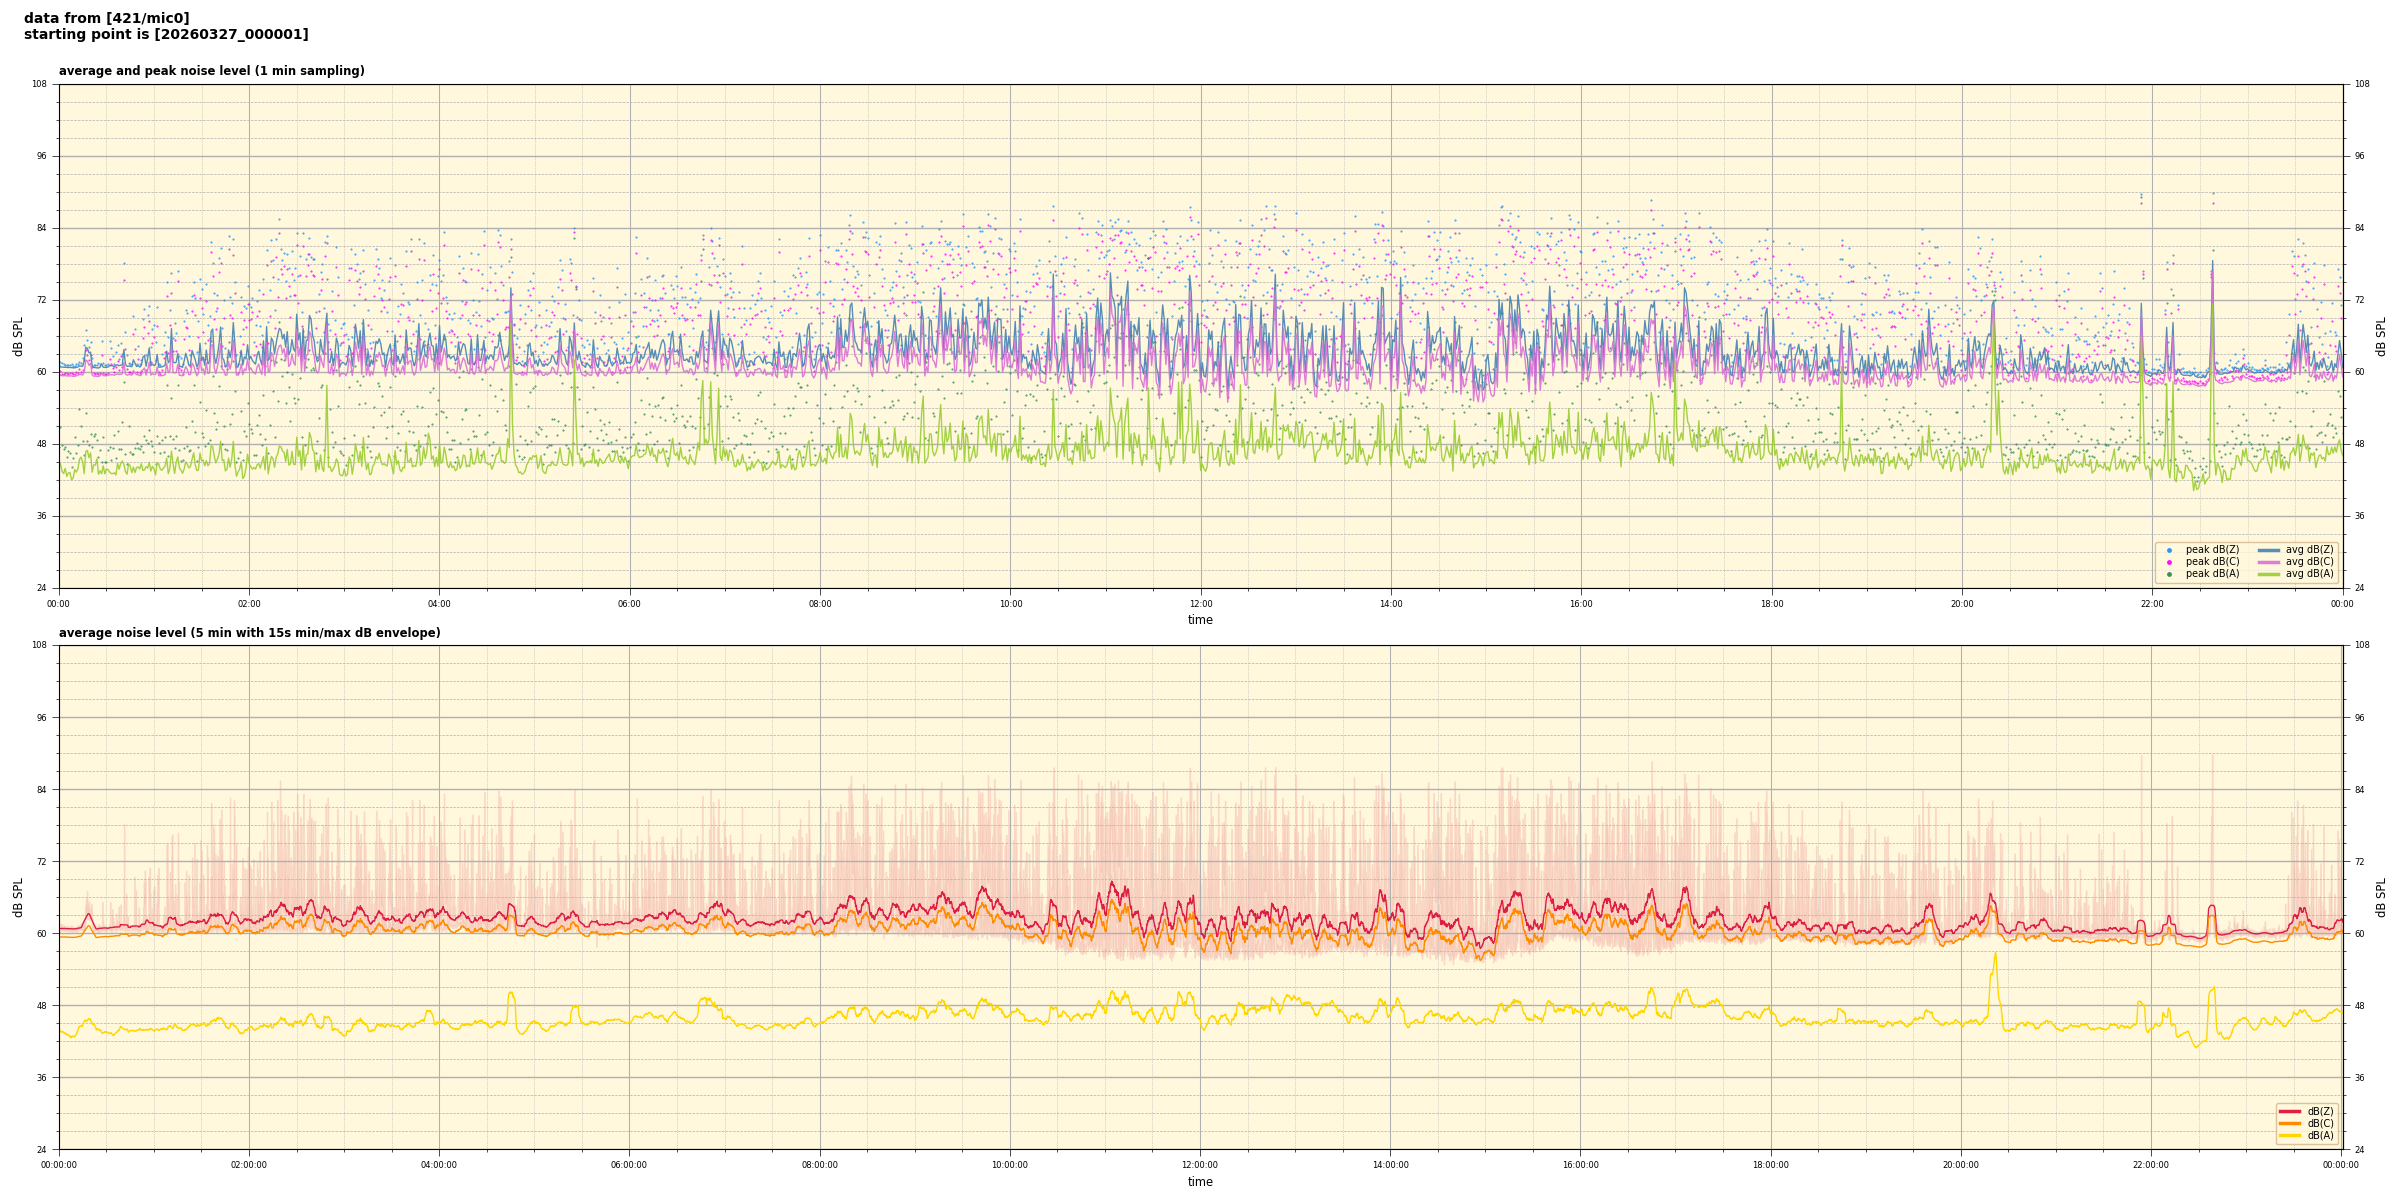The image size is (2400, 1200).
Task: Click the left 'dB SPL' label of top chart
Action: point(18,337)
